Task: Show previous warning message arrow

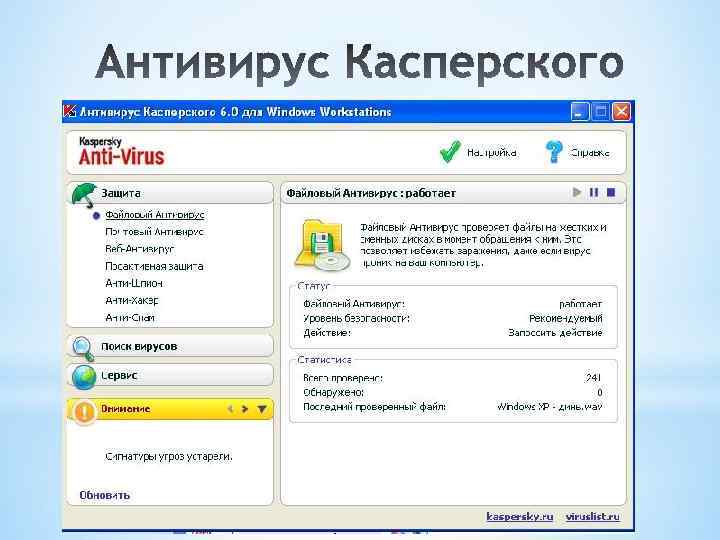Action: [231, 409]
